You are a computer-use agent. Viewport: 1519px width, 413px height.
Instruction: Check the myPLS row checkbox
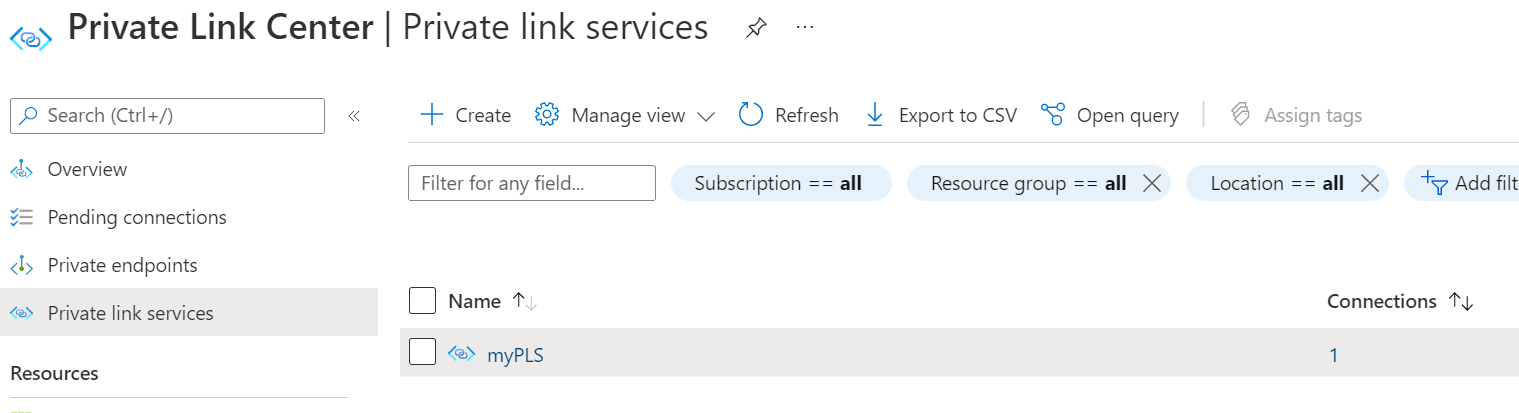click(423, 352)
